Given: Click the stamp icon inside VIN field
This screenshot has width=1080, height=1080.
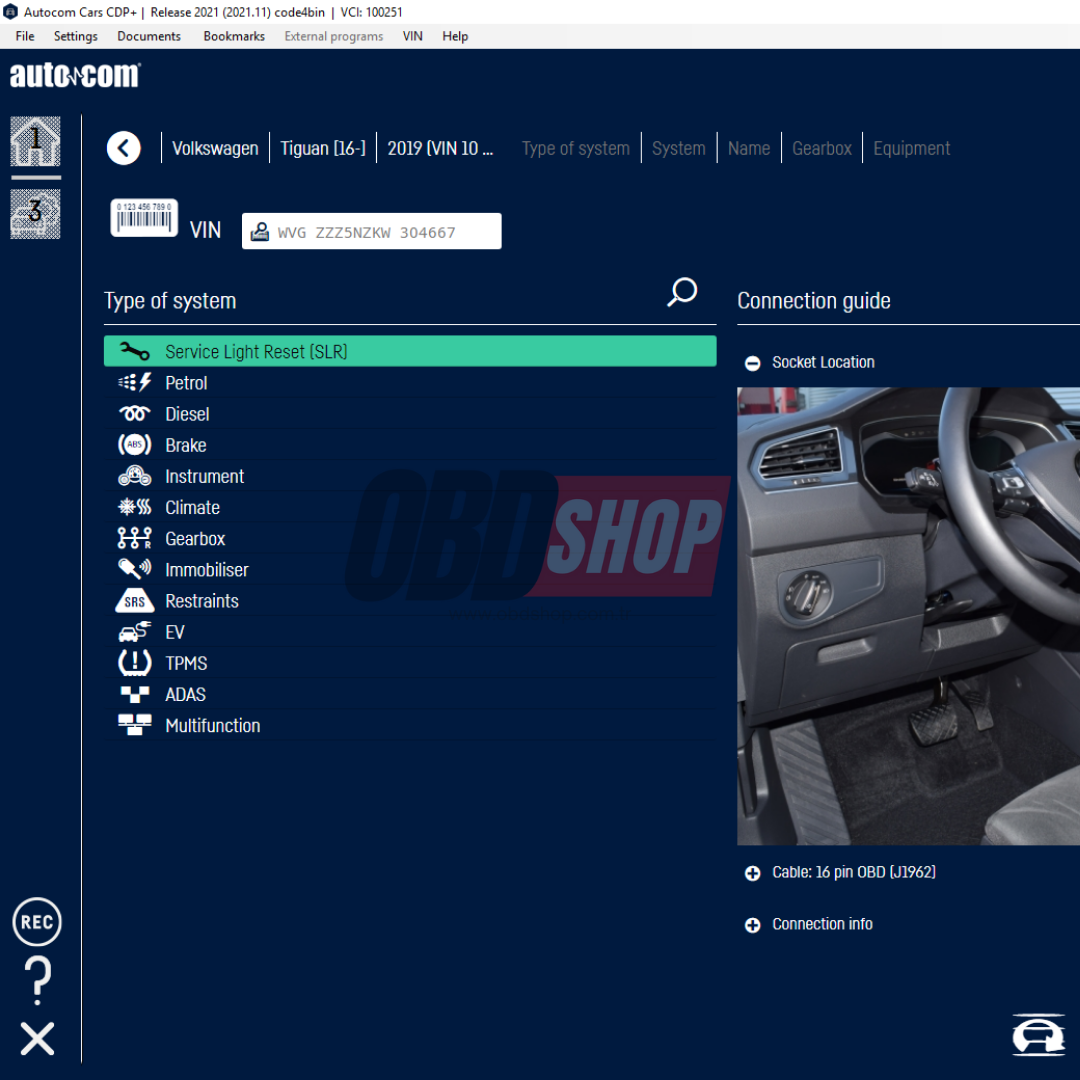Looking at the screenshot, I should point(260,231).
